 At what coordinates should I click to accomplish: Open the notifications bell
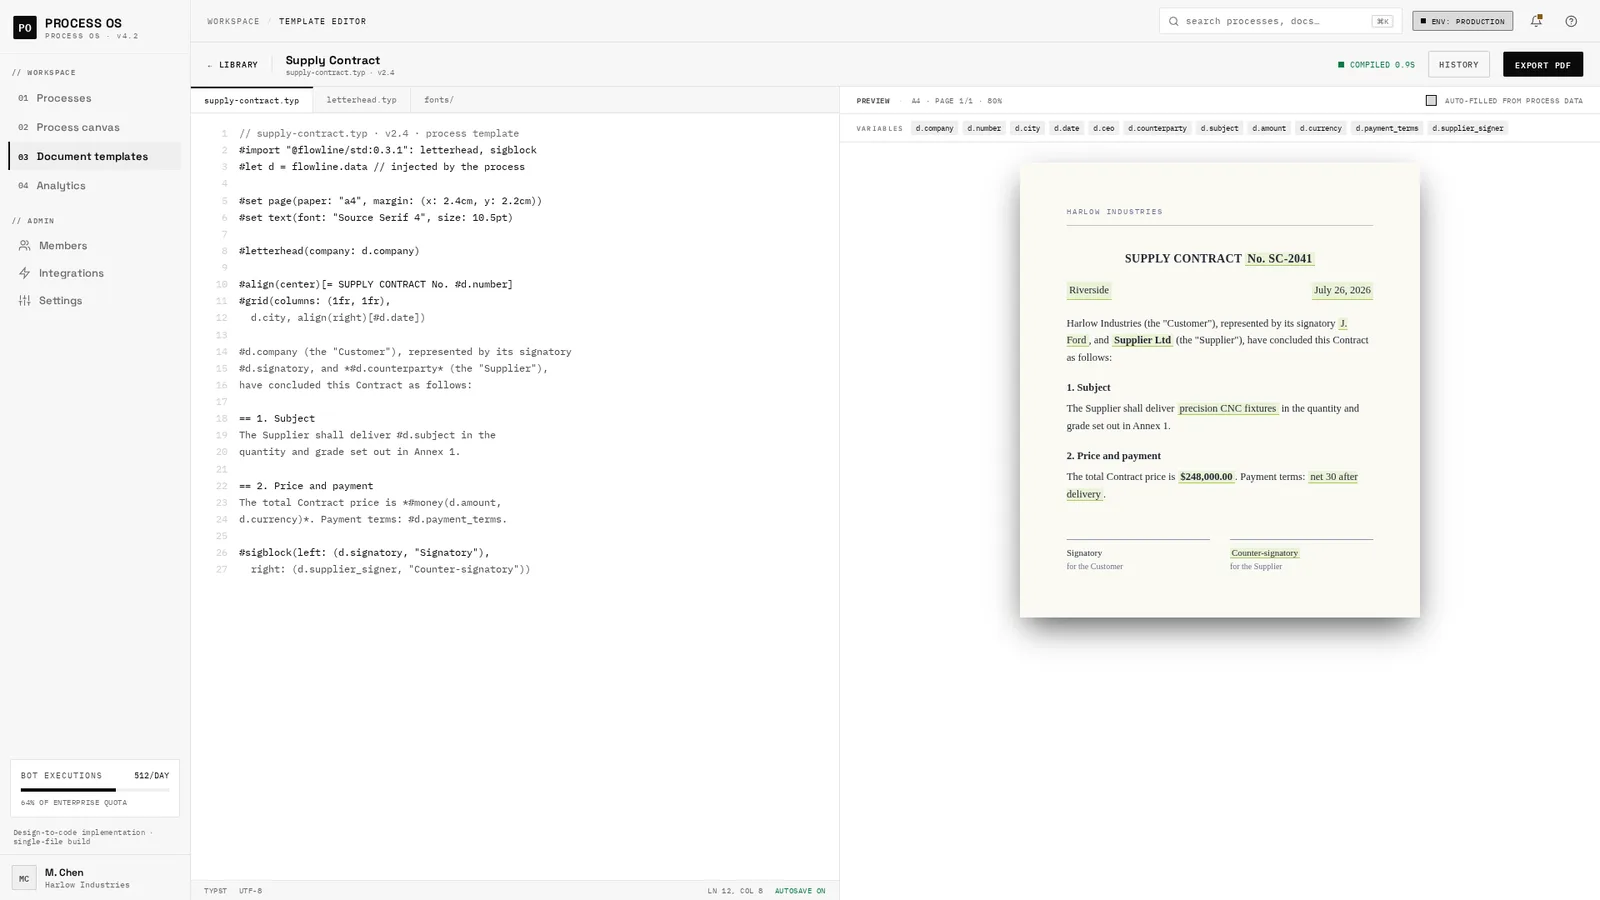pyautogui.click(x=1536, y=21)
